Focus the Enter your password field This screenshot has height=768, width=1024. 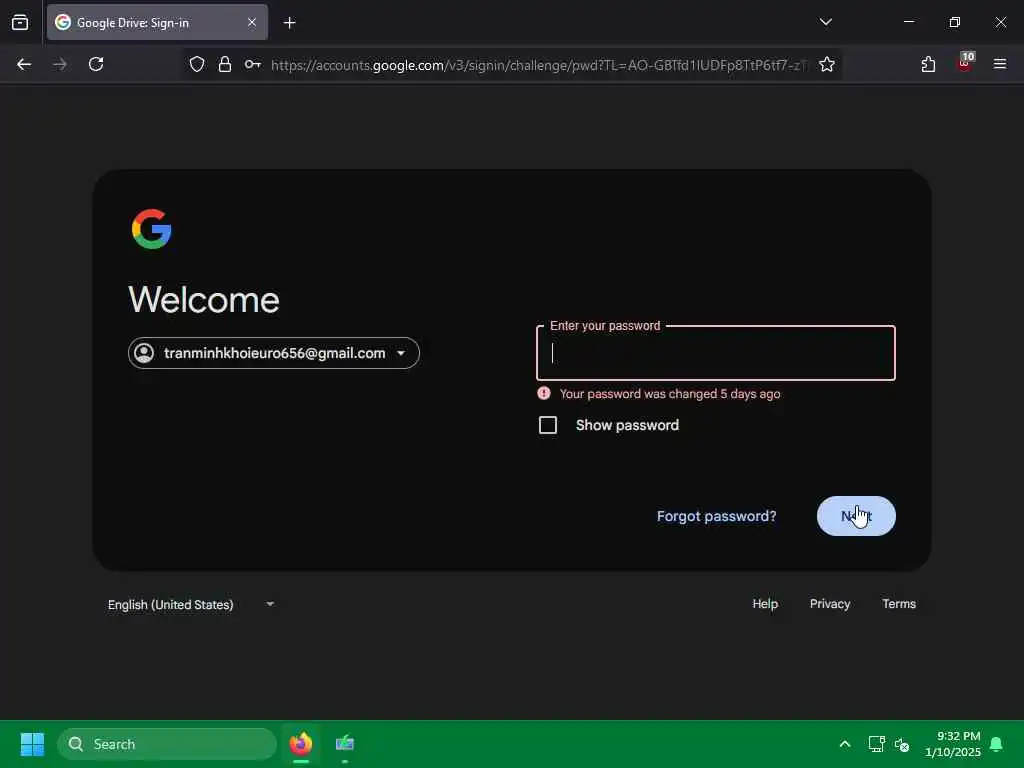(x=716, y=353)
